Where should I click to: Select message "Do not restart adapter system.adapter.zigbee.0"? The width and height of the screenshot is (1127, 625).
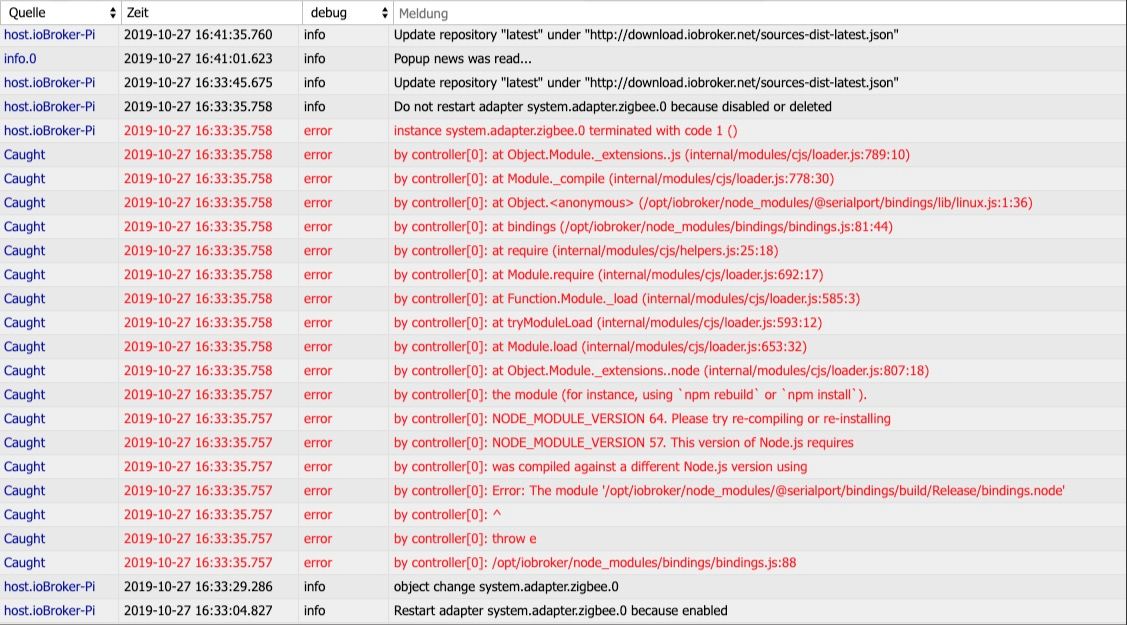point(612,106)
